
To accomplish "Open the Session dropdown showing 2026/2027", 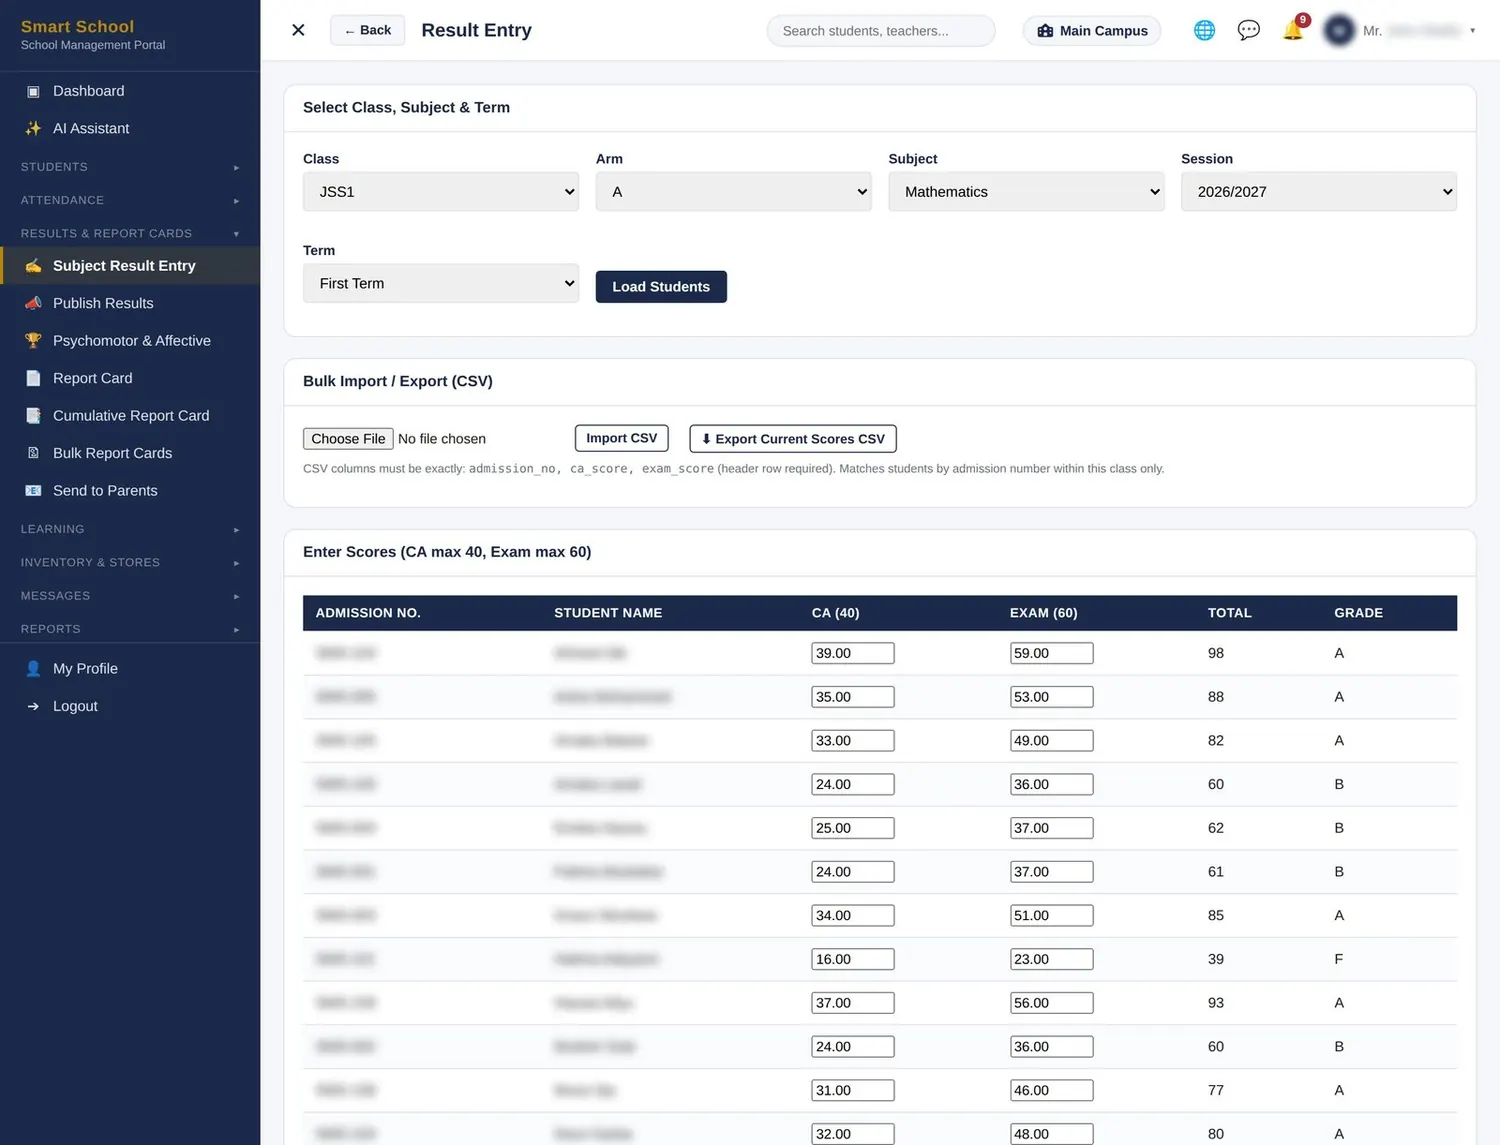I will click(1319, 191).
